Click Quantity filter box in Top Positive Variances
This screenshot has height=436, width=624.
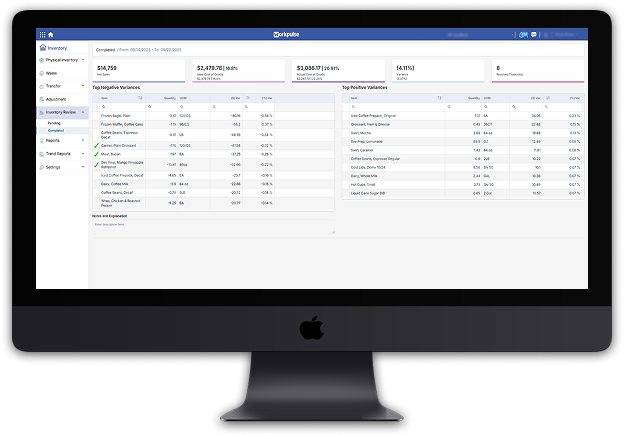click(463, 107)
